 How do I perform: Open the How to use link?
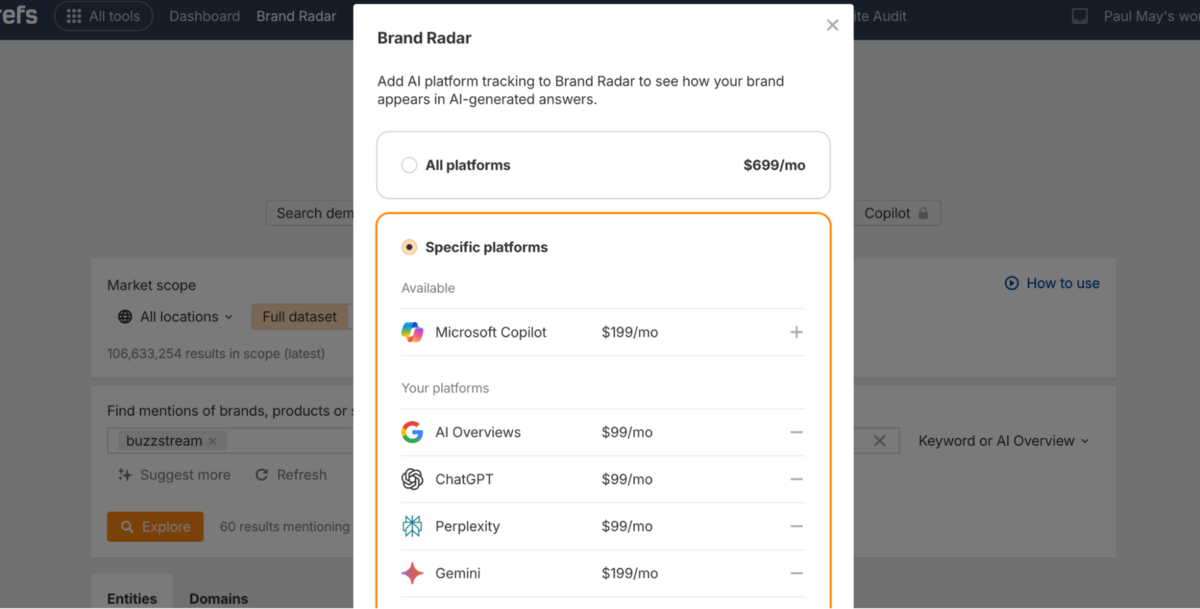1051,283
